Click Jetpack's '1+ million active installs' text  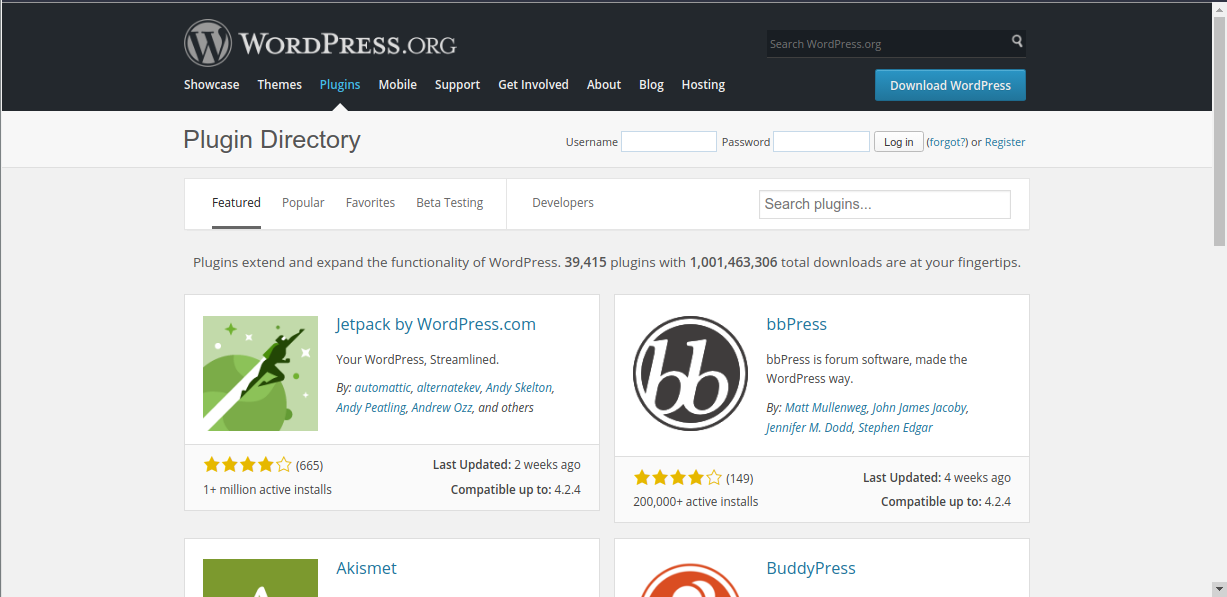[267, 490]
